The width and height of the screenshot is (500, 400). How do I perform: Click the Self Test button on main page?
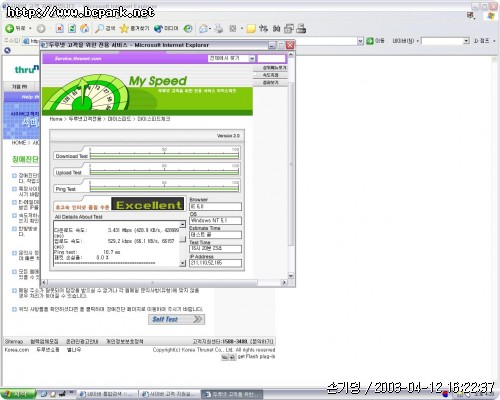pos(176,319)
